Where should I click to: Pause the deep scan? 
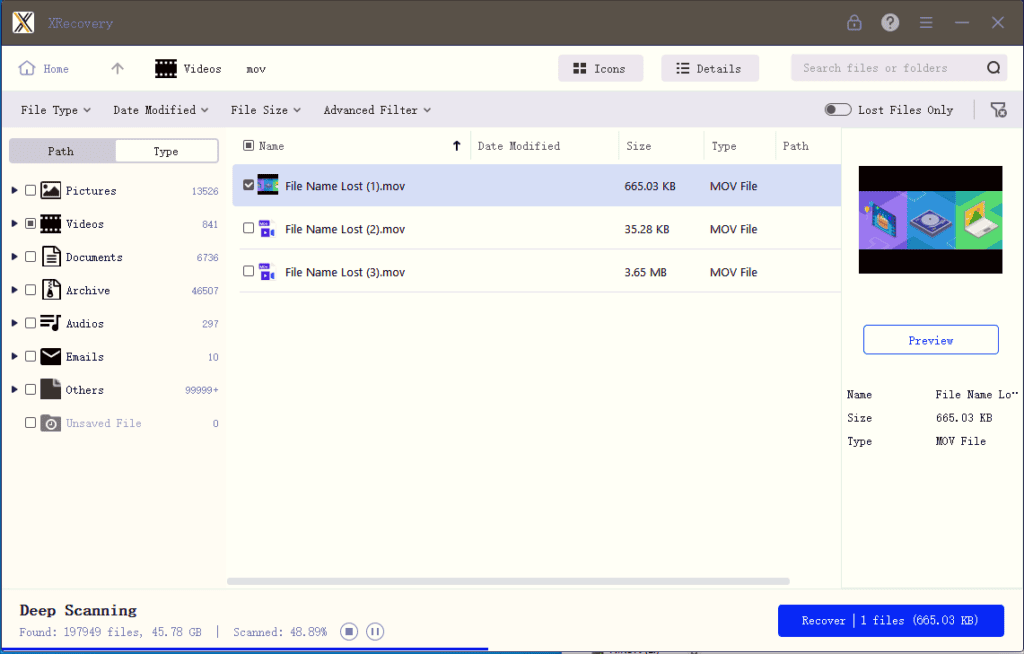[x=375, y=631]
